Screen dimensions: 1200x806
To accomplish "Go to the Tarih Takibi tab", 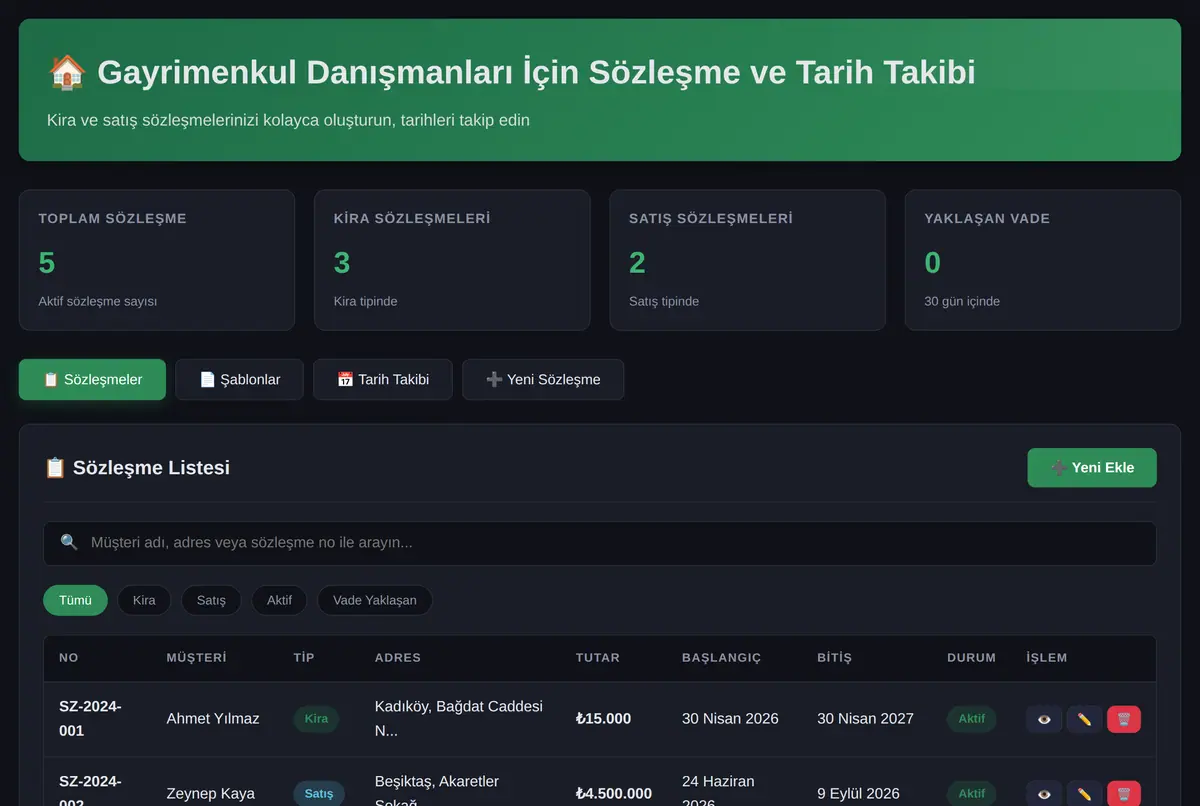I will 383,380.
